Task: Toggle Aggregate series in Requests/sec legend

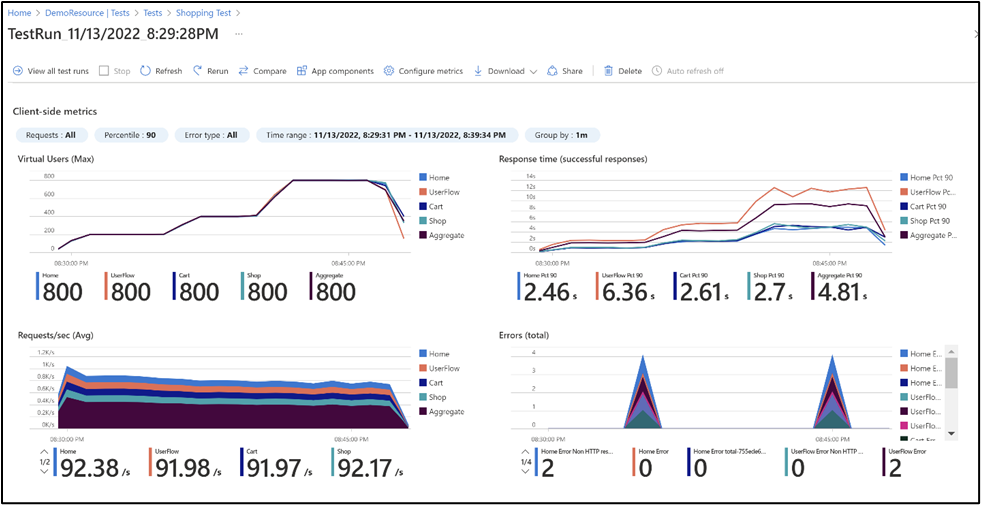Action: [442, 411]
